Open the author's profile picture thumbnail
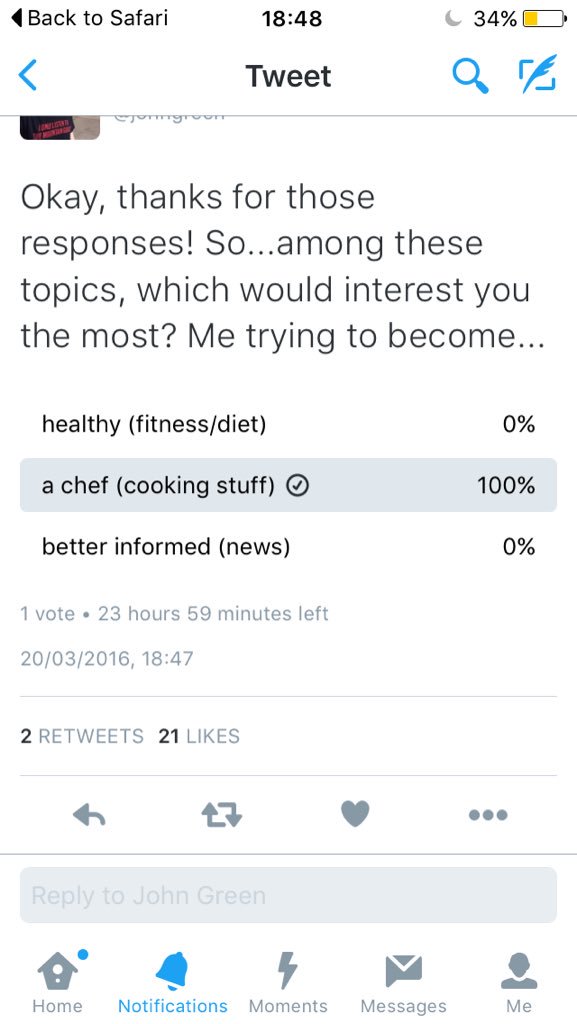577x1024 pixels. pyautogui.click(x=60, y=127)
